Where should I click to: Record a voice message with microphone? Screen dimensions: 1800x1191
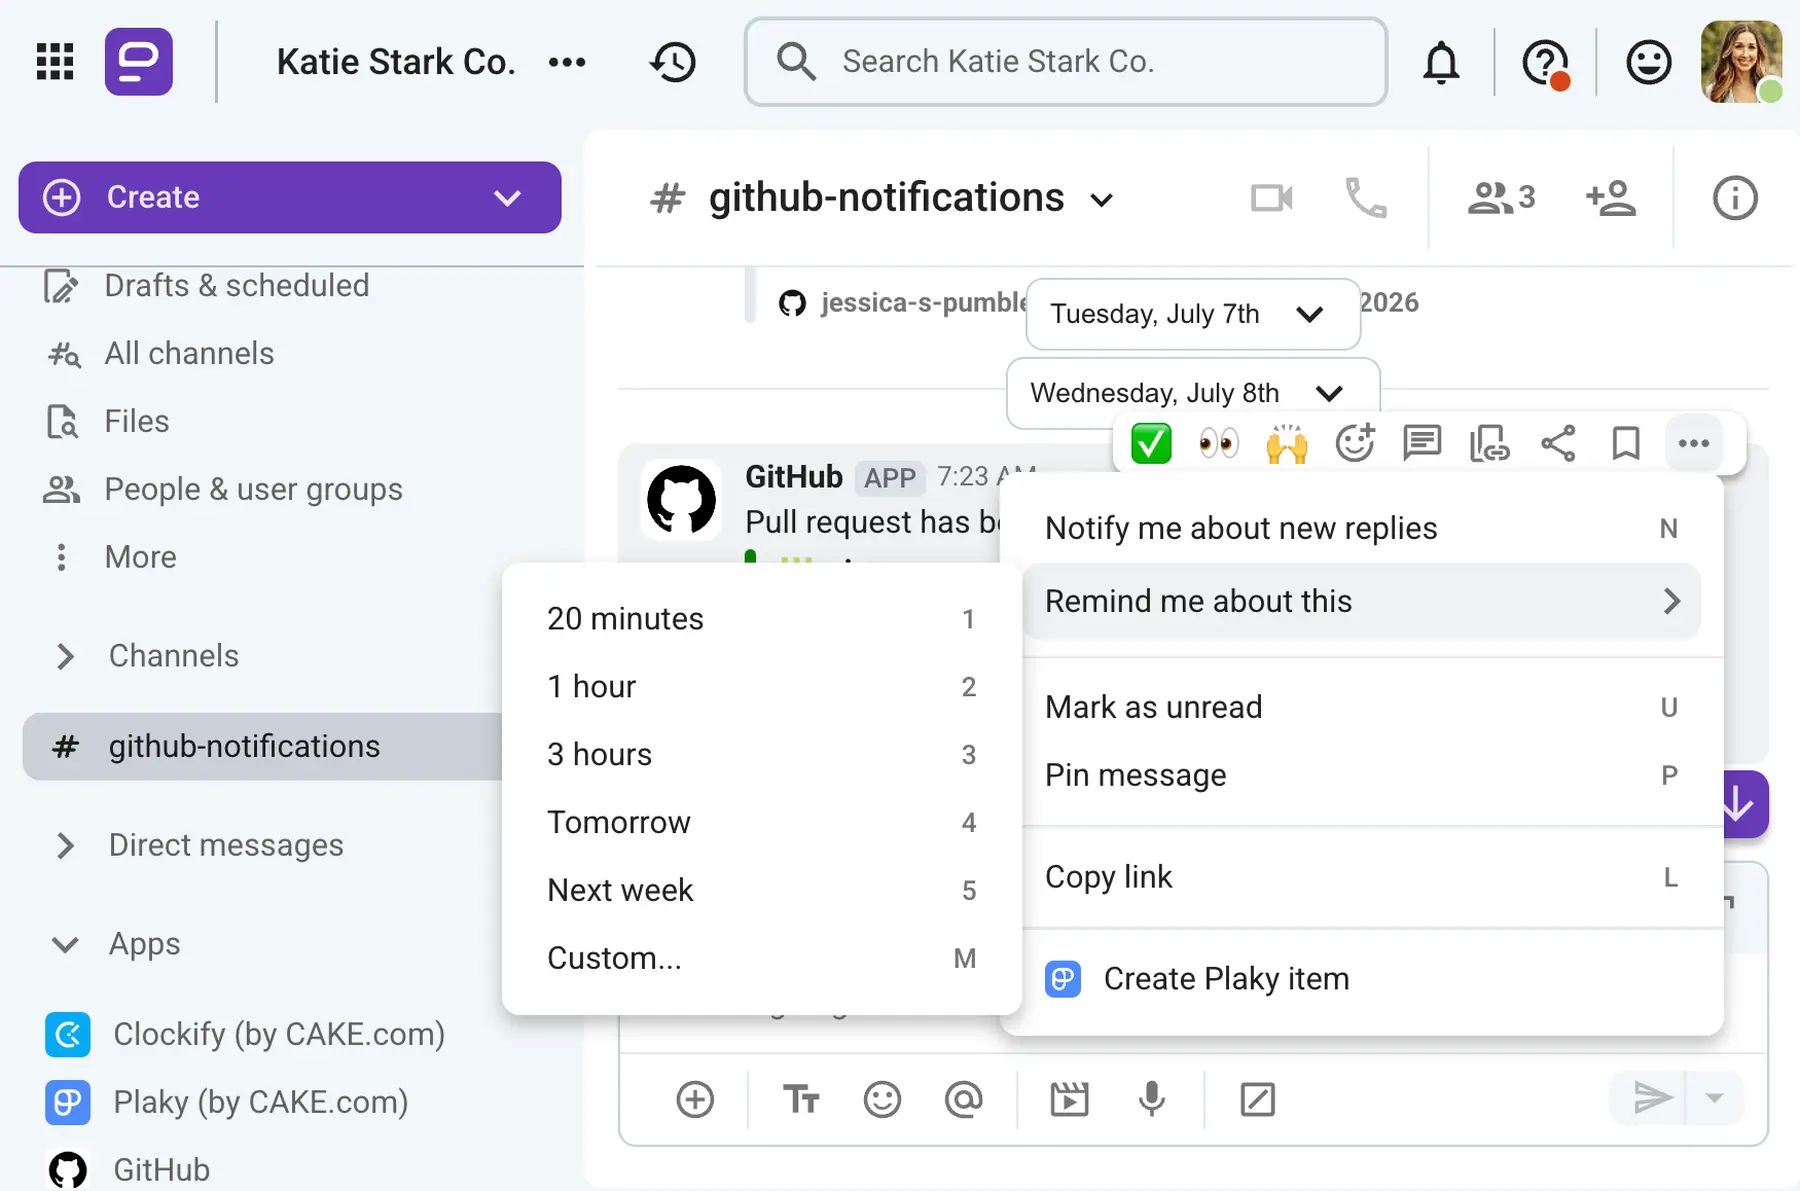[x=1151, y=1099]
